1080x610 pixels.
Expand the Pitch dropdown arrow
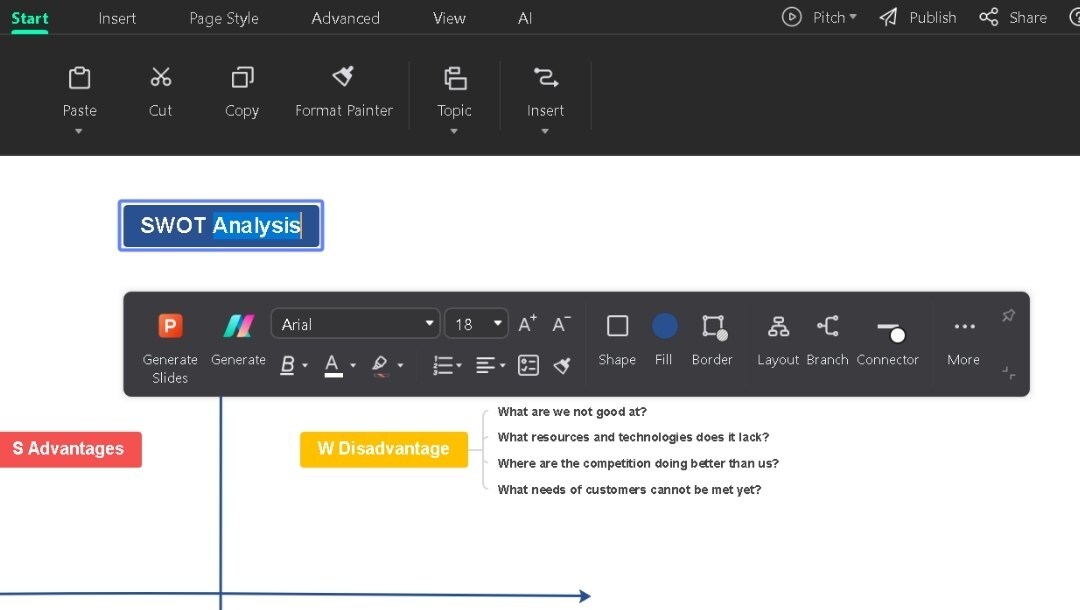(x=853, y=17)
